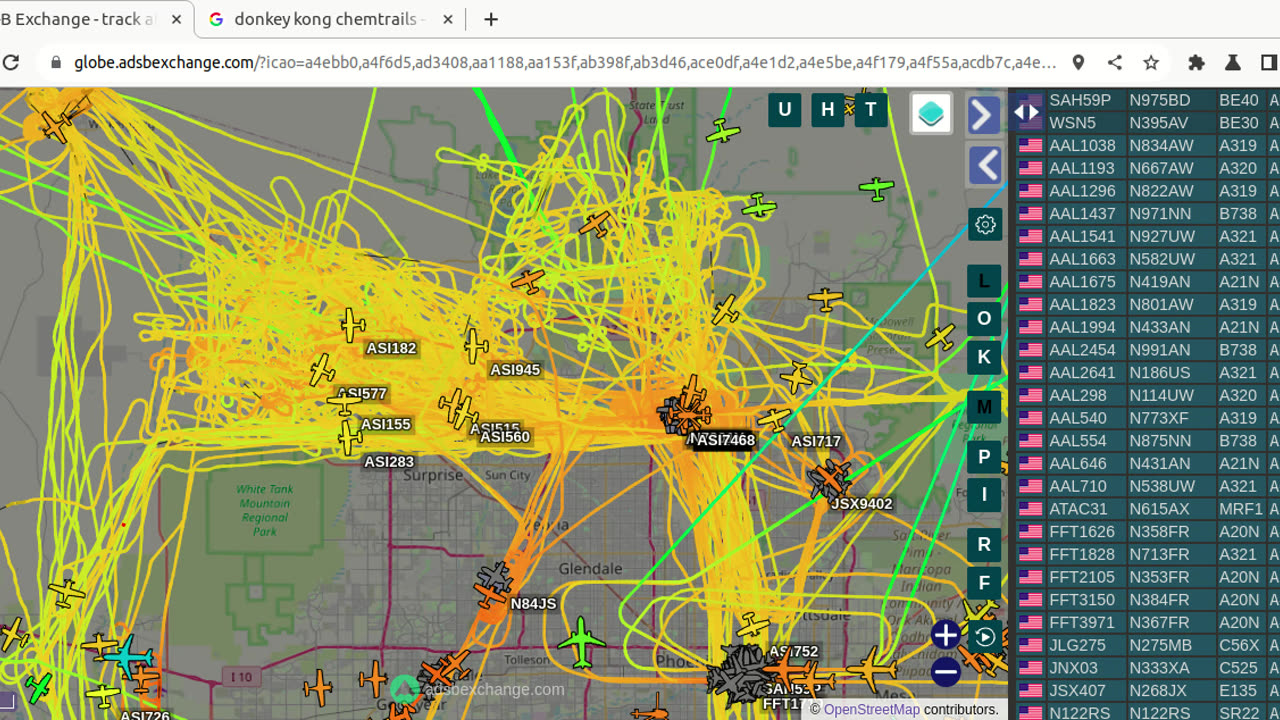Switch to donkey kong chemtrails tab
The width and height of the screenshot is (1280, 720).
click(x=330, y=19)
